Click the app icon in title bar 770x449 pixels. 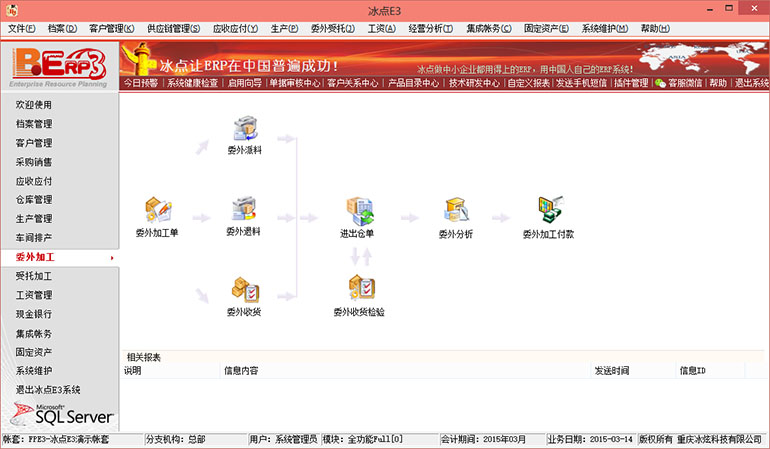(x=12, y=10)
